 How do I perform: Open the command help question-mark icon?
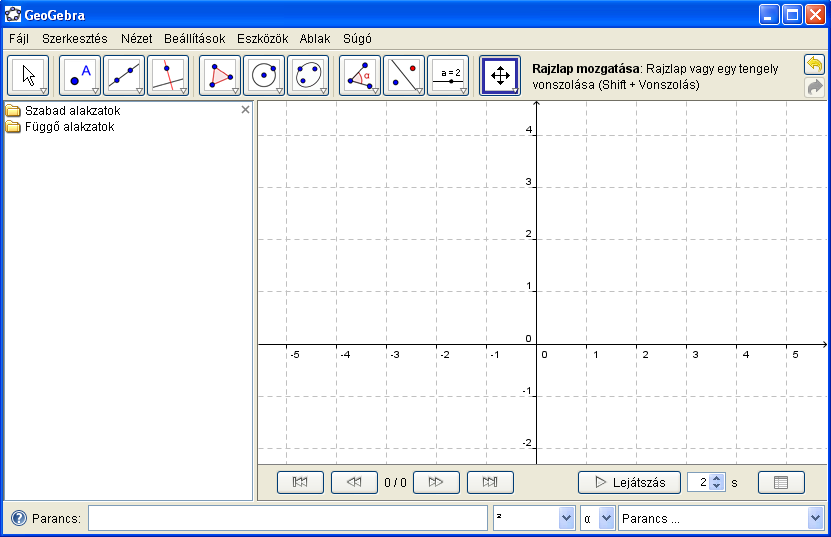[x=19, y=518]
